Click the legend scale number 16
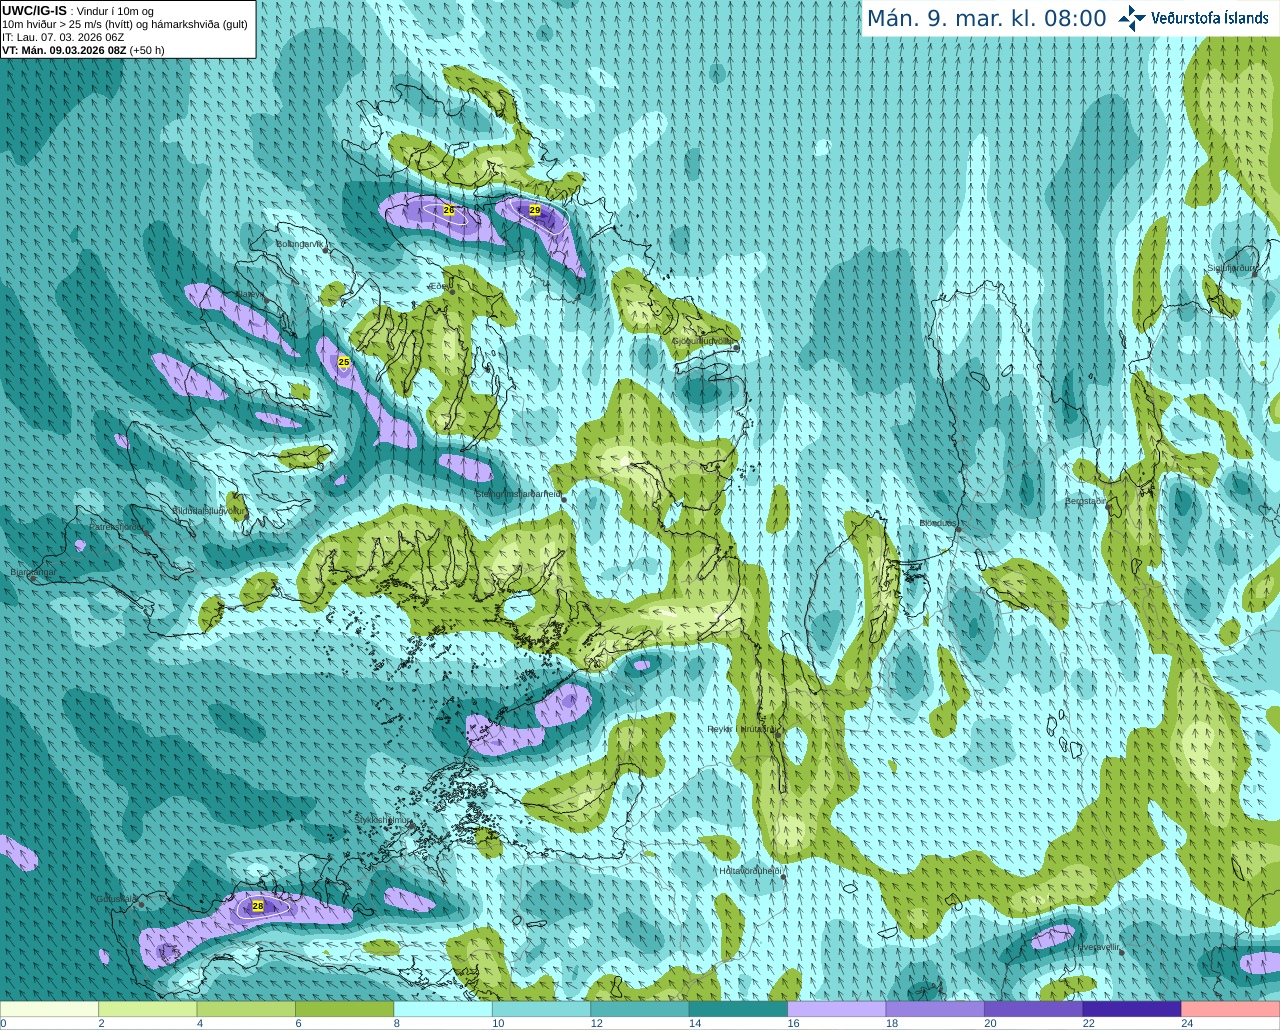Screen dimensions: 1280x1030 (x=793, y=1023)
